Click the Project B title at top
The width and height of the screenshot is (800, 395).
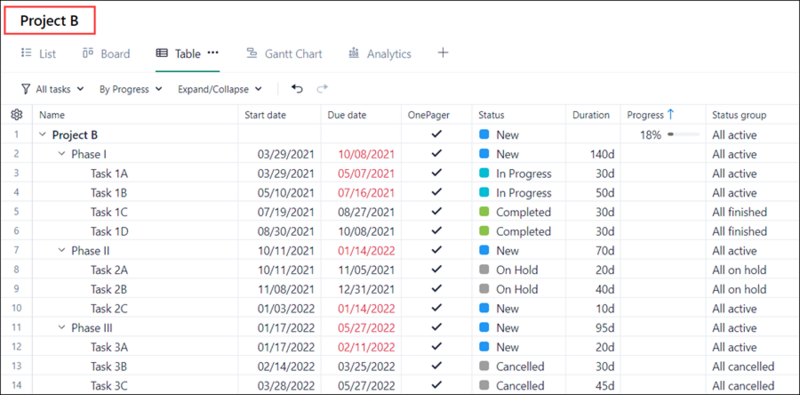pos(49,21)
